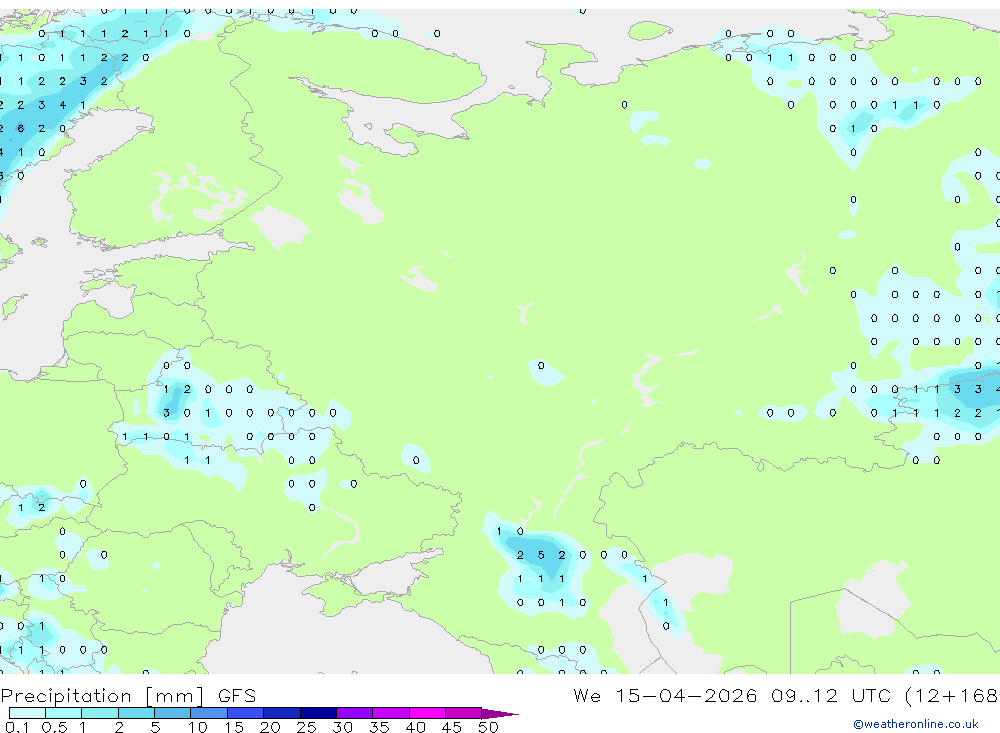Click the legend label '25'
Screen dimensions: 1000x733
pos(306,727)
